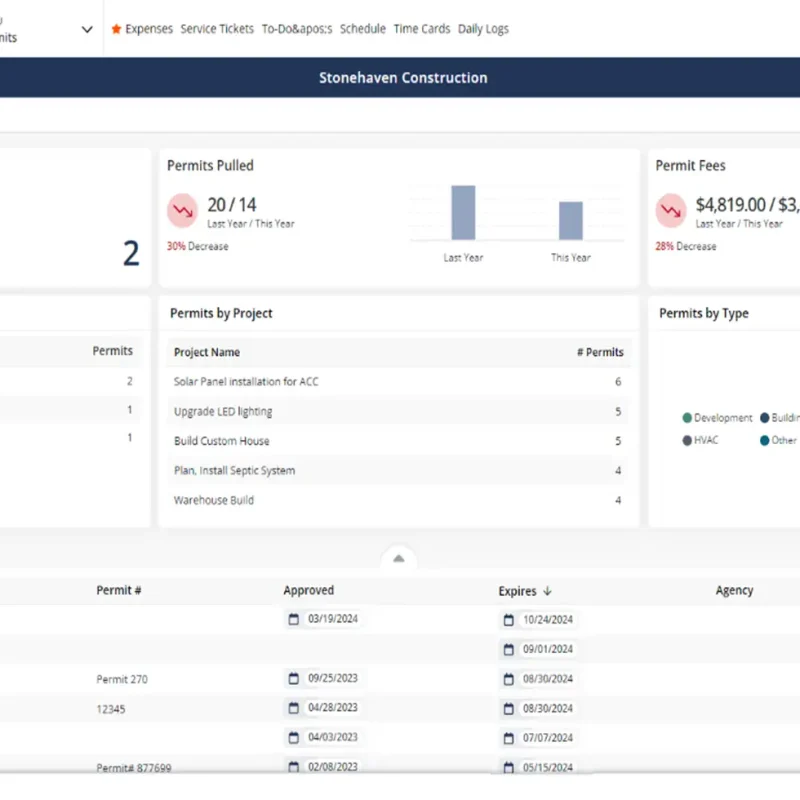Viewport: 800px width, 800px height.
Task: Open the module dropdown chevron
Action: (87, 30)
